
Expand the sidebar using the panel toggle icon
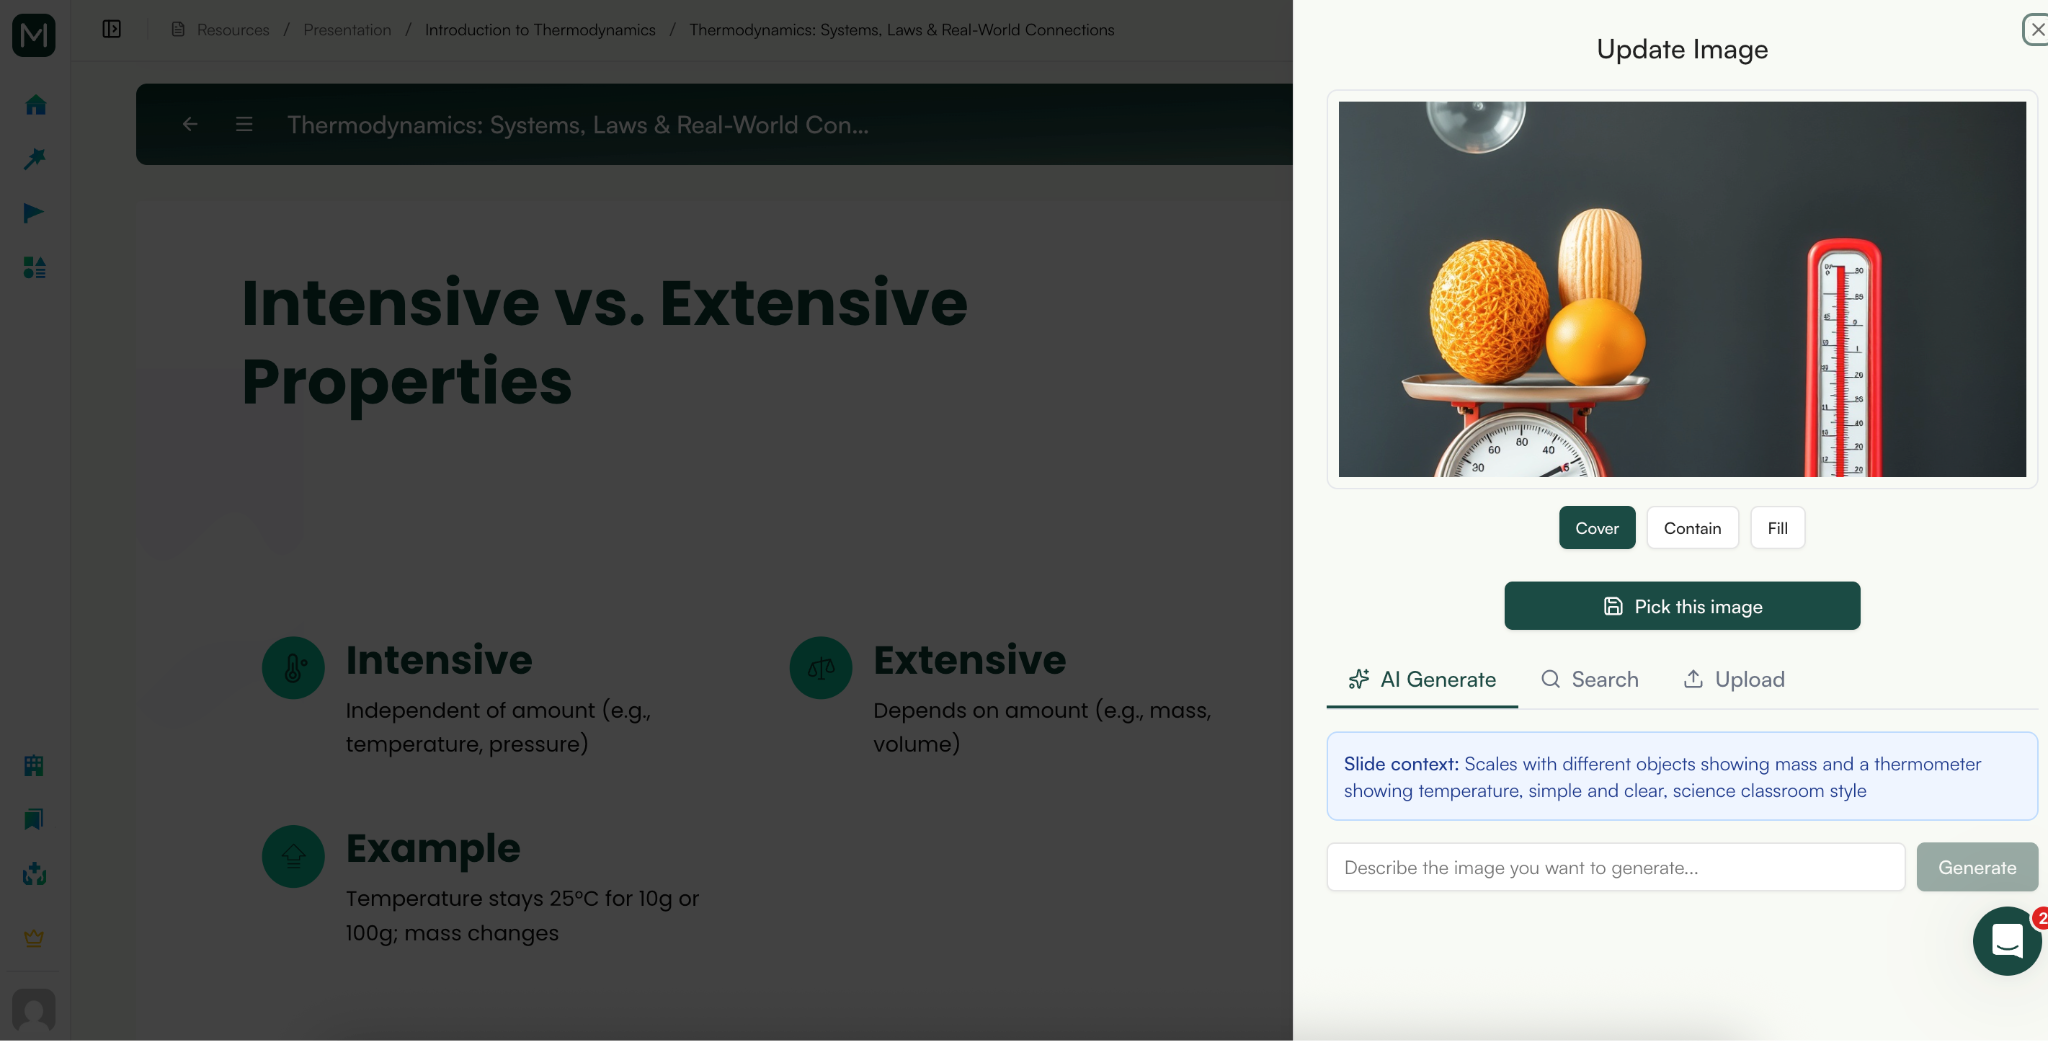(111, 29)
